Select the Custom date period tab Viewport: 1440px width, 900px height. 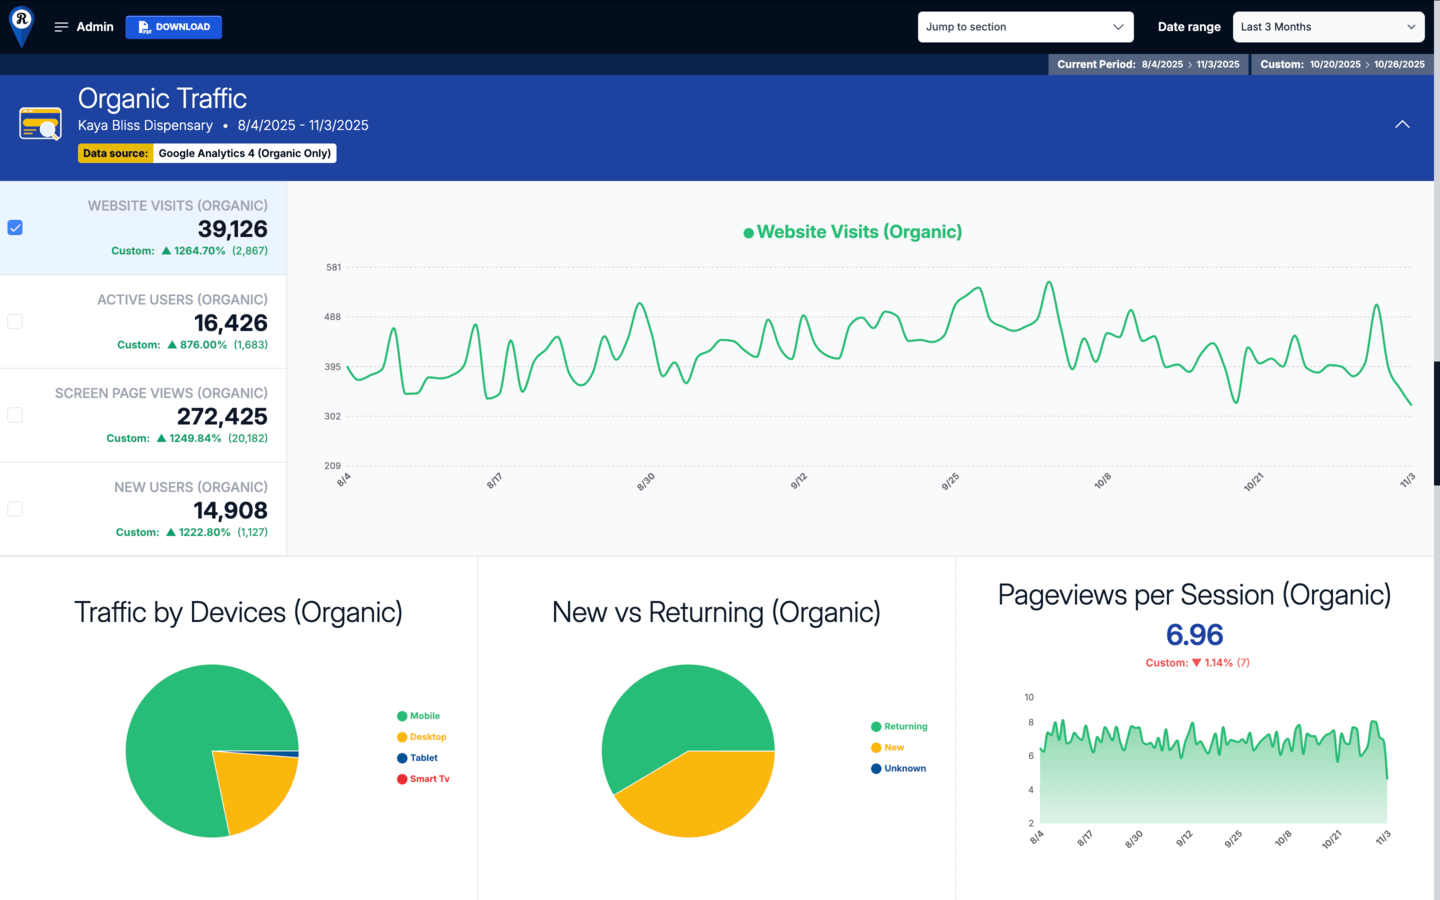click(1342, 64)
